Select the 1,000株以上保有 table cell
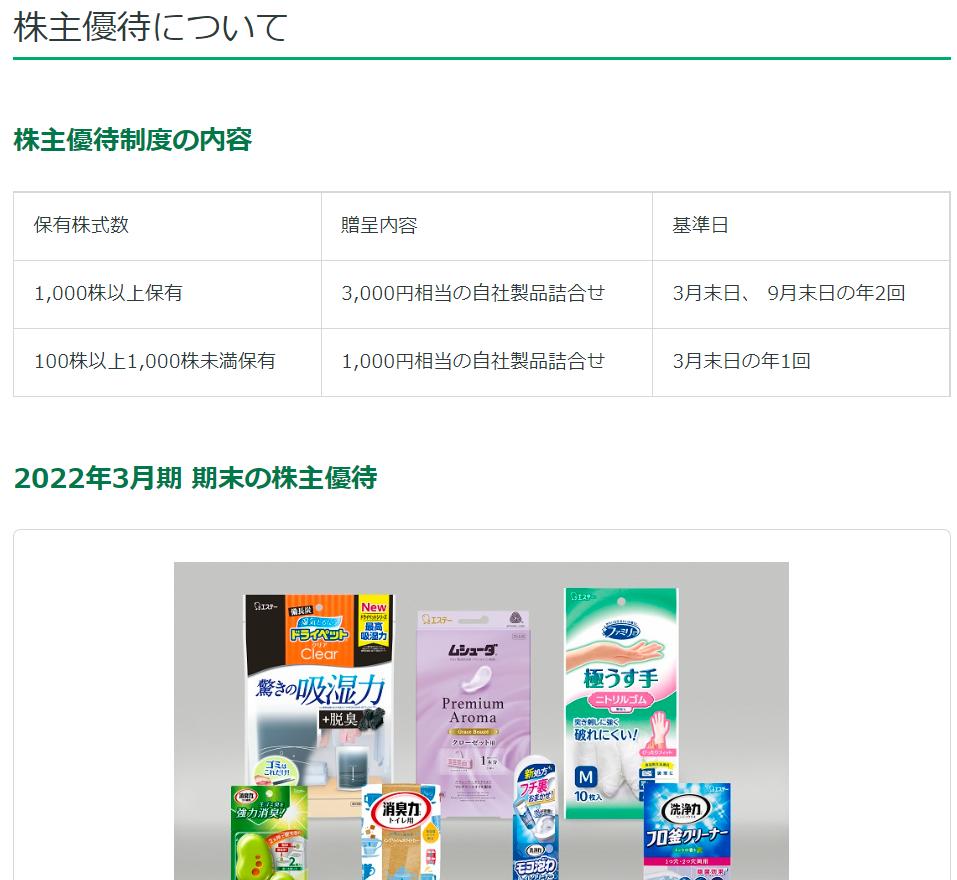Viewport: 957px width, 880px height. pyautogui.click(x=108, y=293)
